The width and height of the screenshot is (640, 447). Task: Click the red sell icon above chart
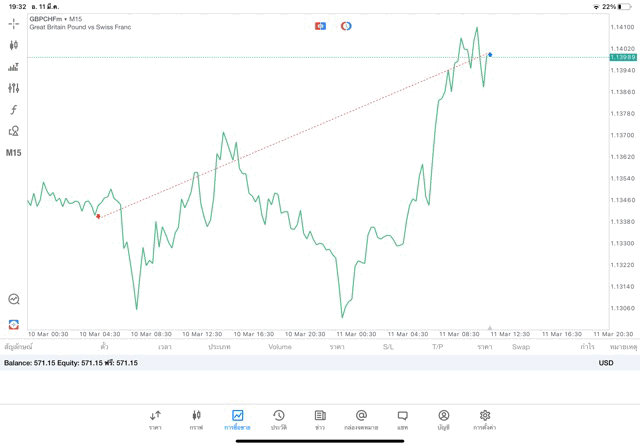pyautogui.click(x=320, y=26)
